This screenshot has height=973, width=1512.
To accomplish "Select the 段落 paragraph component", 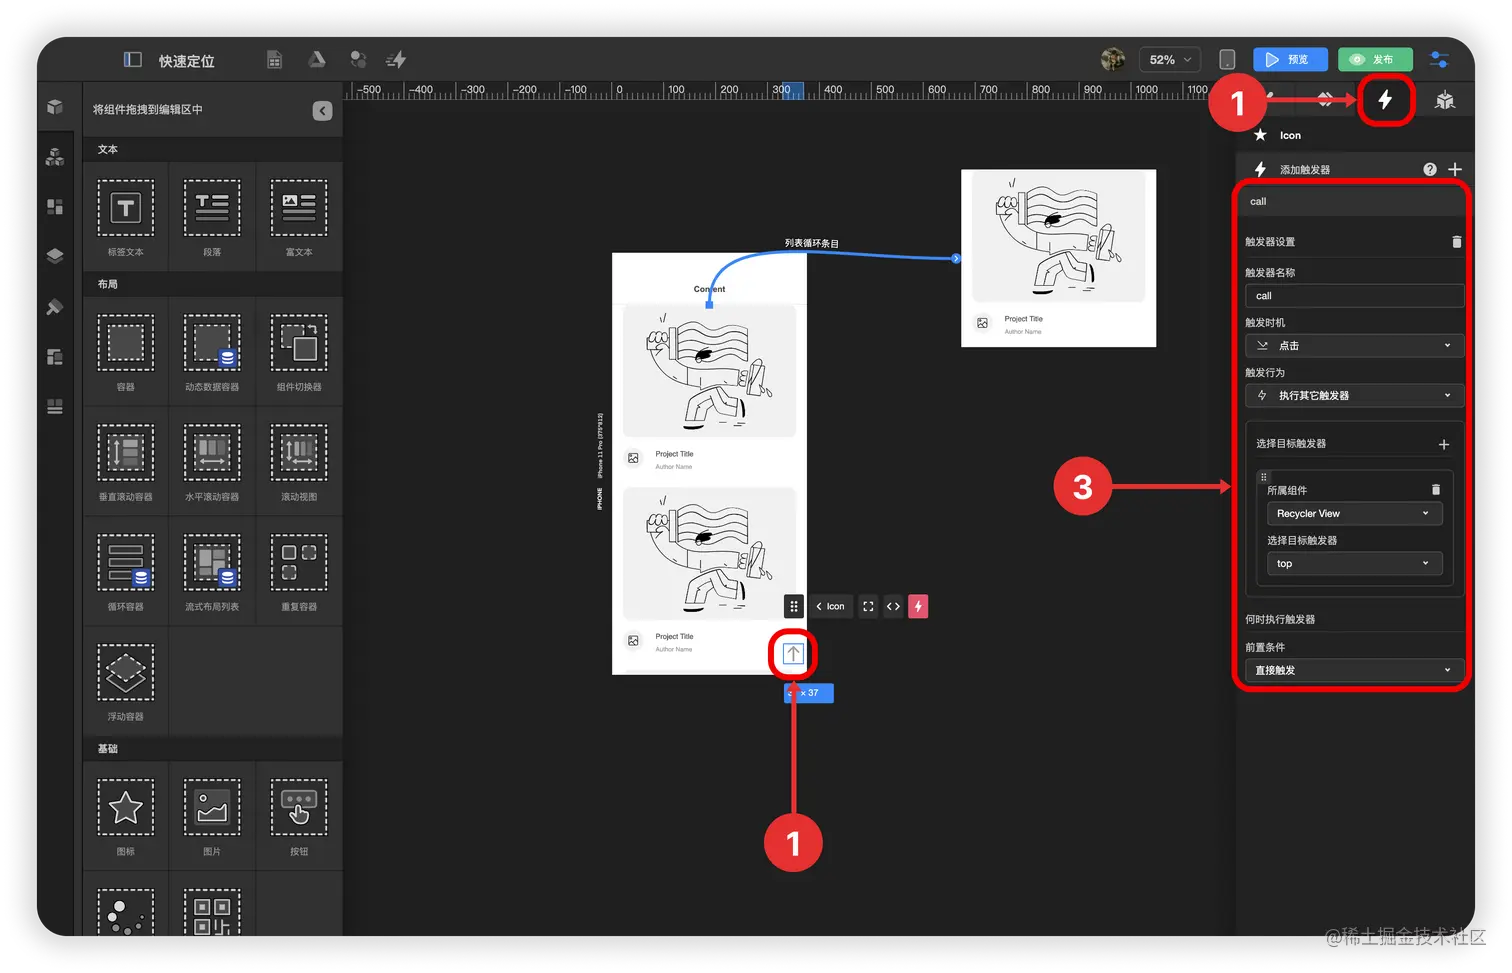I will (212, 217).
